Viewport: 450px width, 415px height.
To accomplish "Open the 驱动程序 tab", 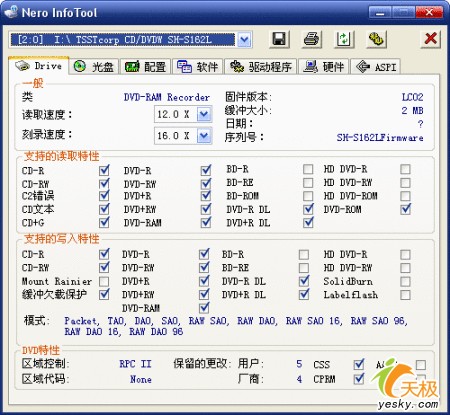I will [261, 67].
